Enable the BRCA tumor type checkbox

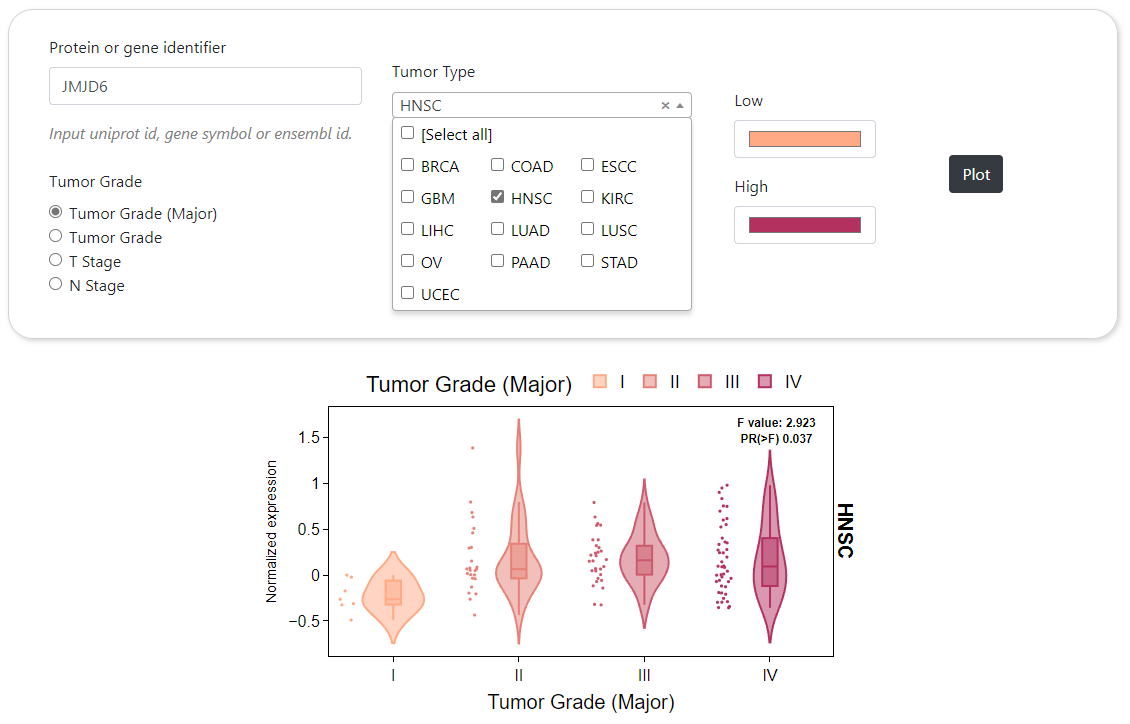pyautogui.click(x=408, y=166)
